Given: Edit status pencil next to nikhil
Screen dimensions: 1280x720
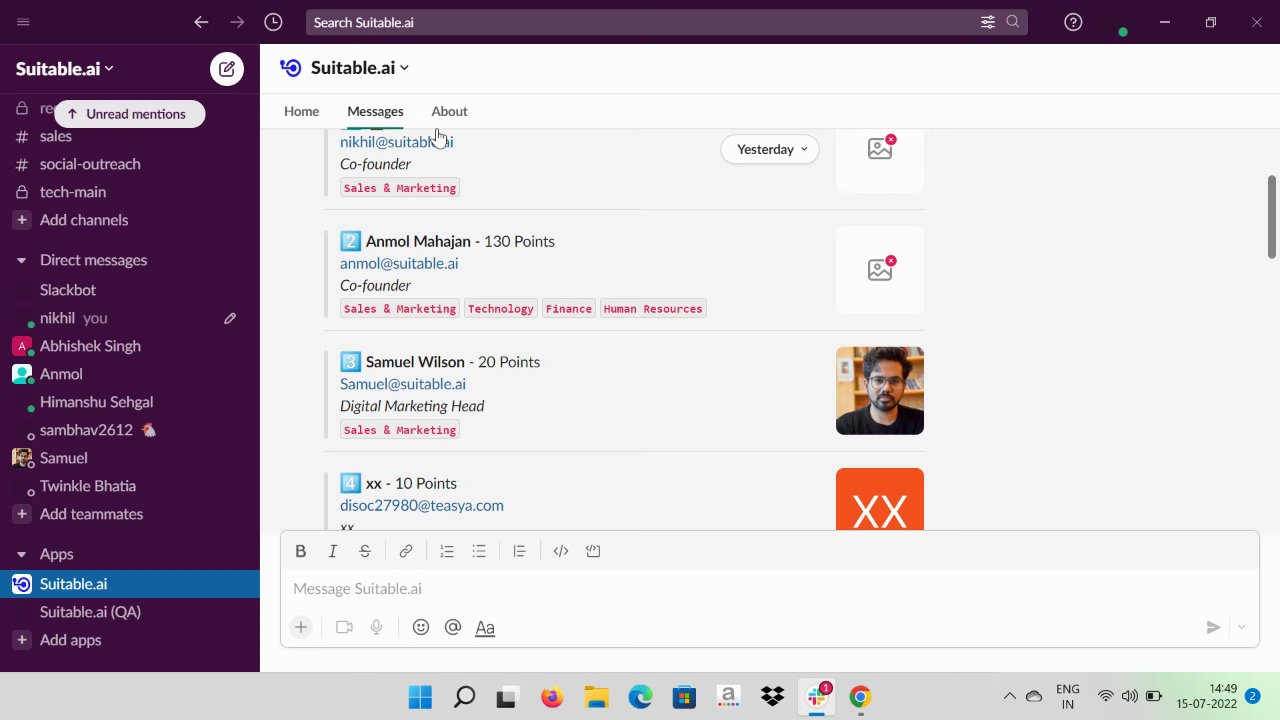Looking at the screenshot, I should [230, 318].
